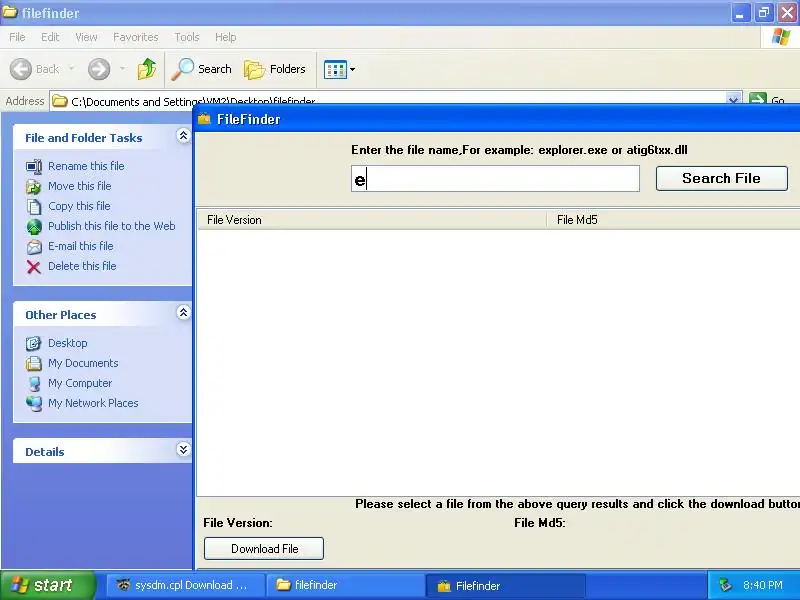Select the E-mail this file link
This screenshot has height=600, width=800.
[x=81, y=245]
